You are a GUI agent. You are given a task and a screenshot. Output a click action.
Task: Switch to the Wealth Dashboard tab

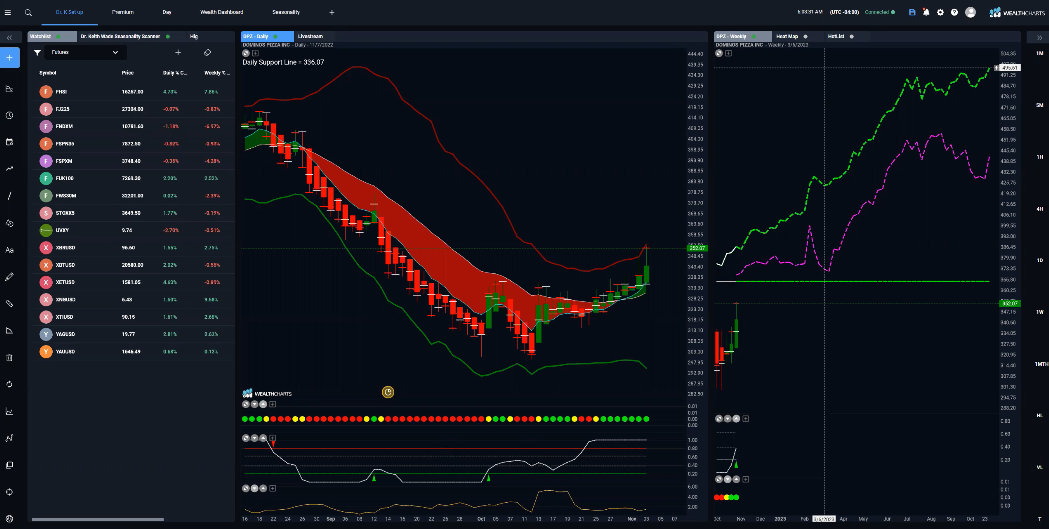coord(221,12)
